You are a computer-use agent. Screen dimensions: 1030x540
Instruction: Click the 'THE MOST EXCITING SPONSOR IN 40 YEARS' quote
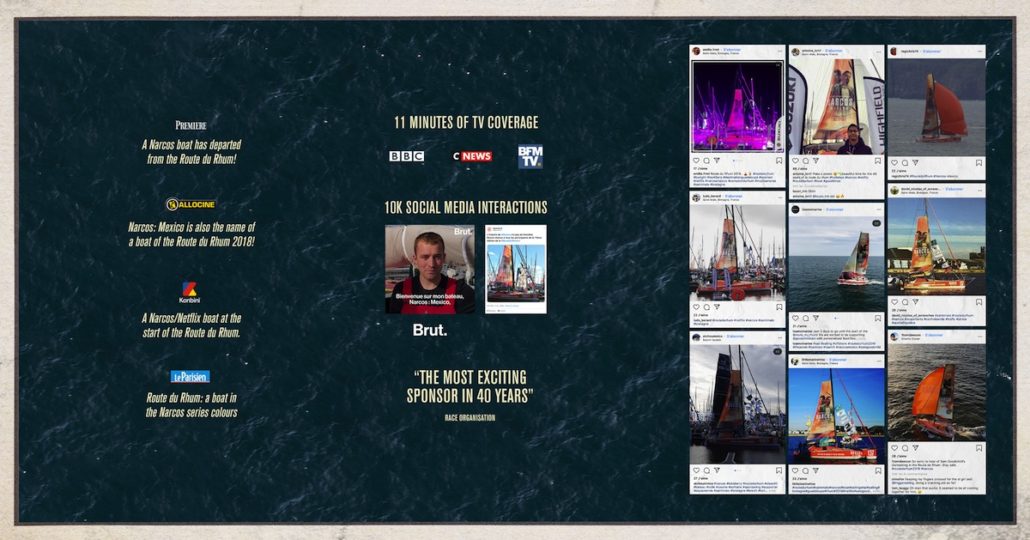click(x=470, y=386)
